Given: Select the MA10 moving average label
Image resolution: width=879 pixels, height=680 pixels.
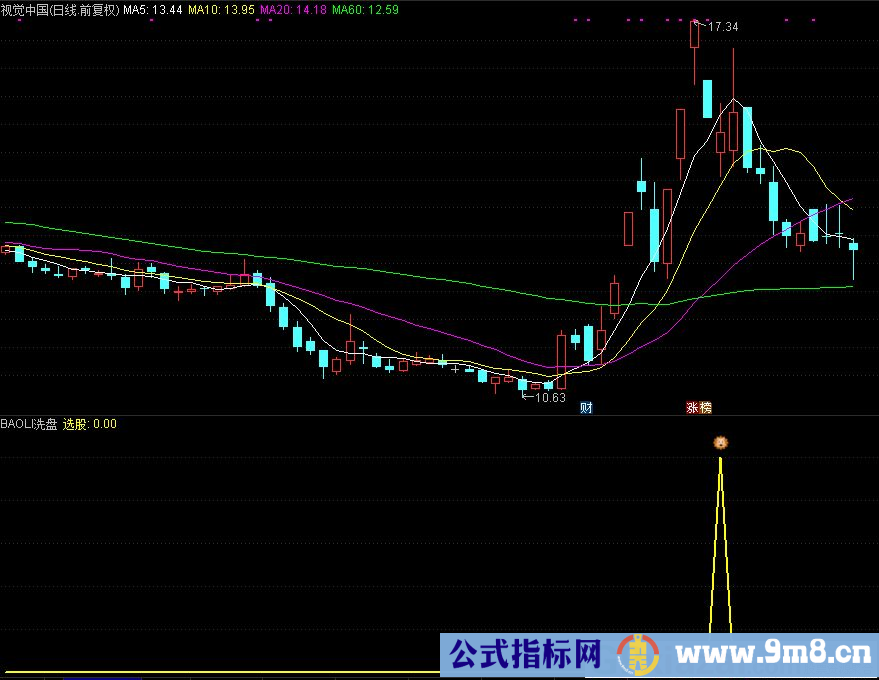Looking at the screenshot, I should coord(221,10).
